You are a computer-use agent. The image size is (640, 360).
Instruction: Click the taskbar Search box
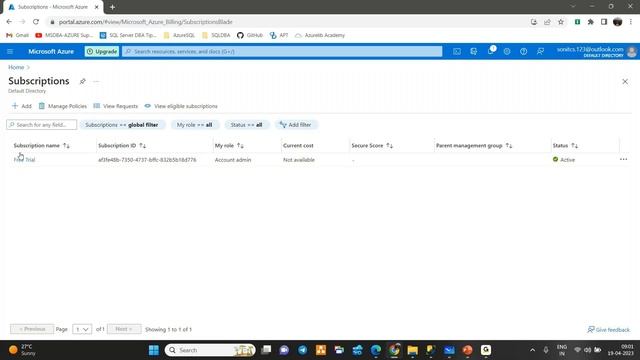210,350
